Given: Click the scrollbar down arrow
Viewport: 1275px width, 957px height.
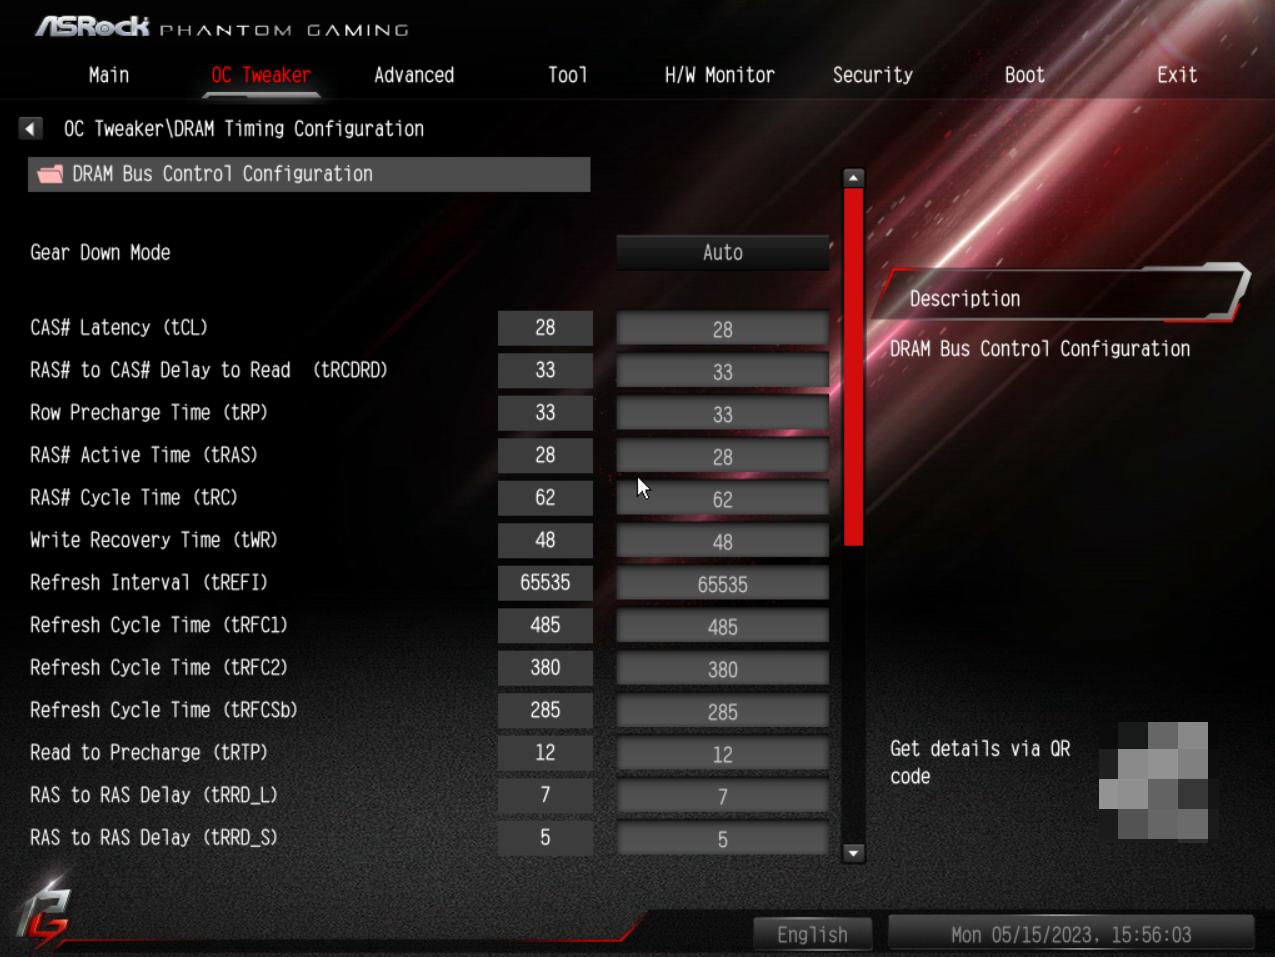Looking at the screenshot, I should pyautogui.click(x=853, y=853).
